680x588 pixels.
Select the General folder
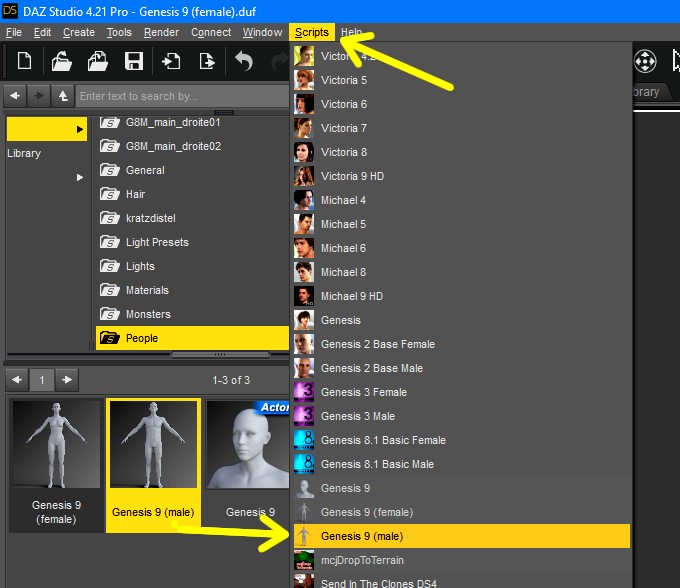(x=192, y=170)
